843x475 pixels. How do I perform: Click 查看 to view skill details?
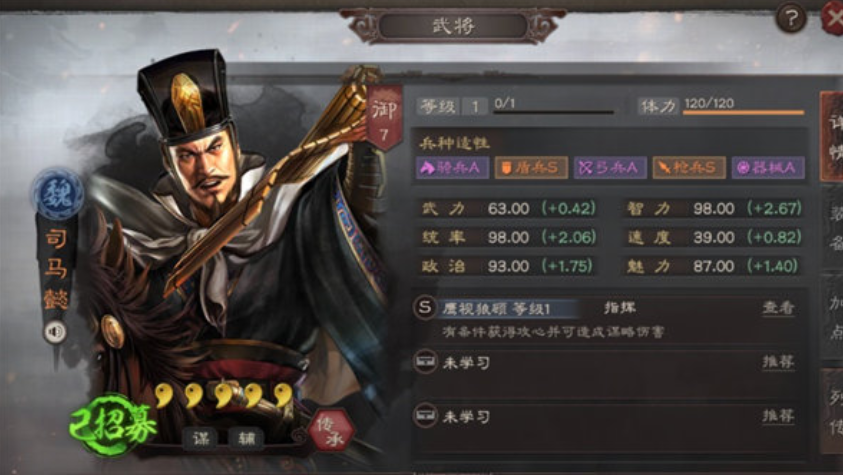point(778,308)
